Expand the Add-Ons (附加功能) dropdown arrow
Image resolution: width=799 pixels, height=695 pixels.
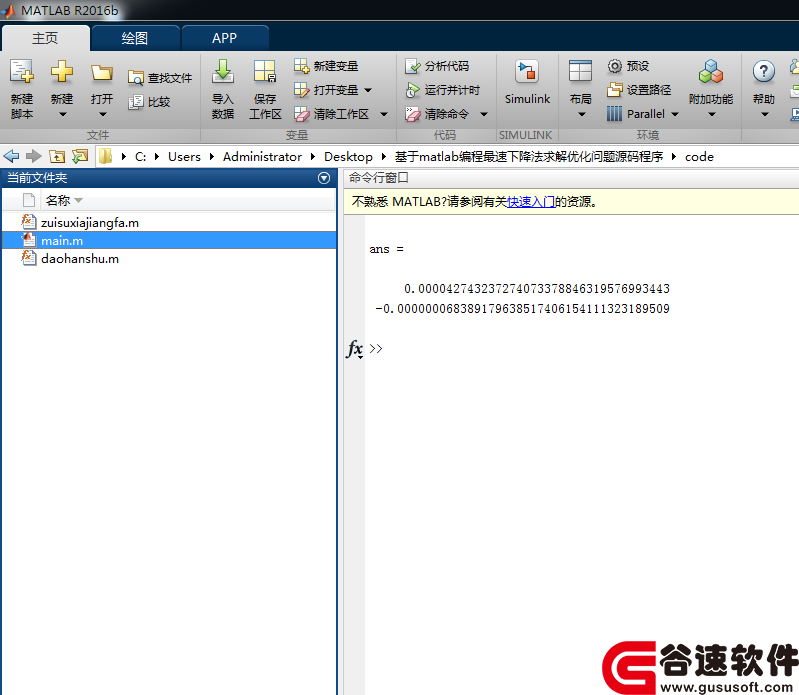point(712,115)
